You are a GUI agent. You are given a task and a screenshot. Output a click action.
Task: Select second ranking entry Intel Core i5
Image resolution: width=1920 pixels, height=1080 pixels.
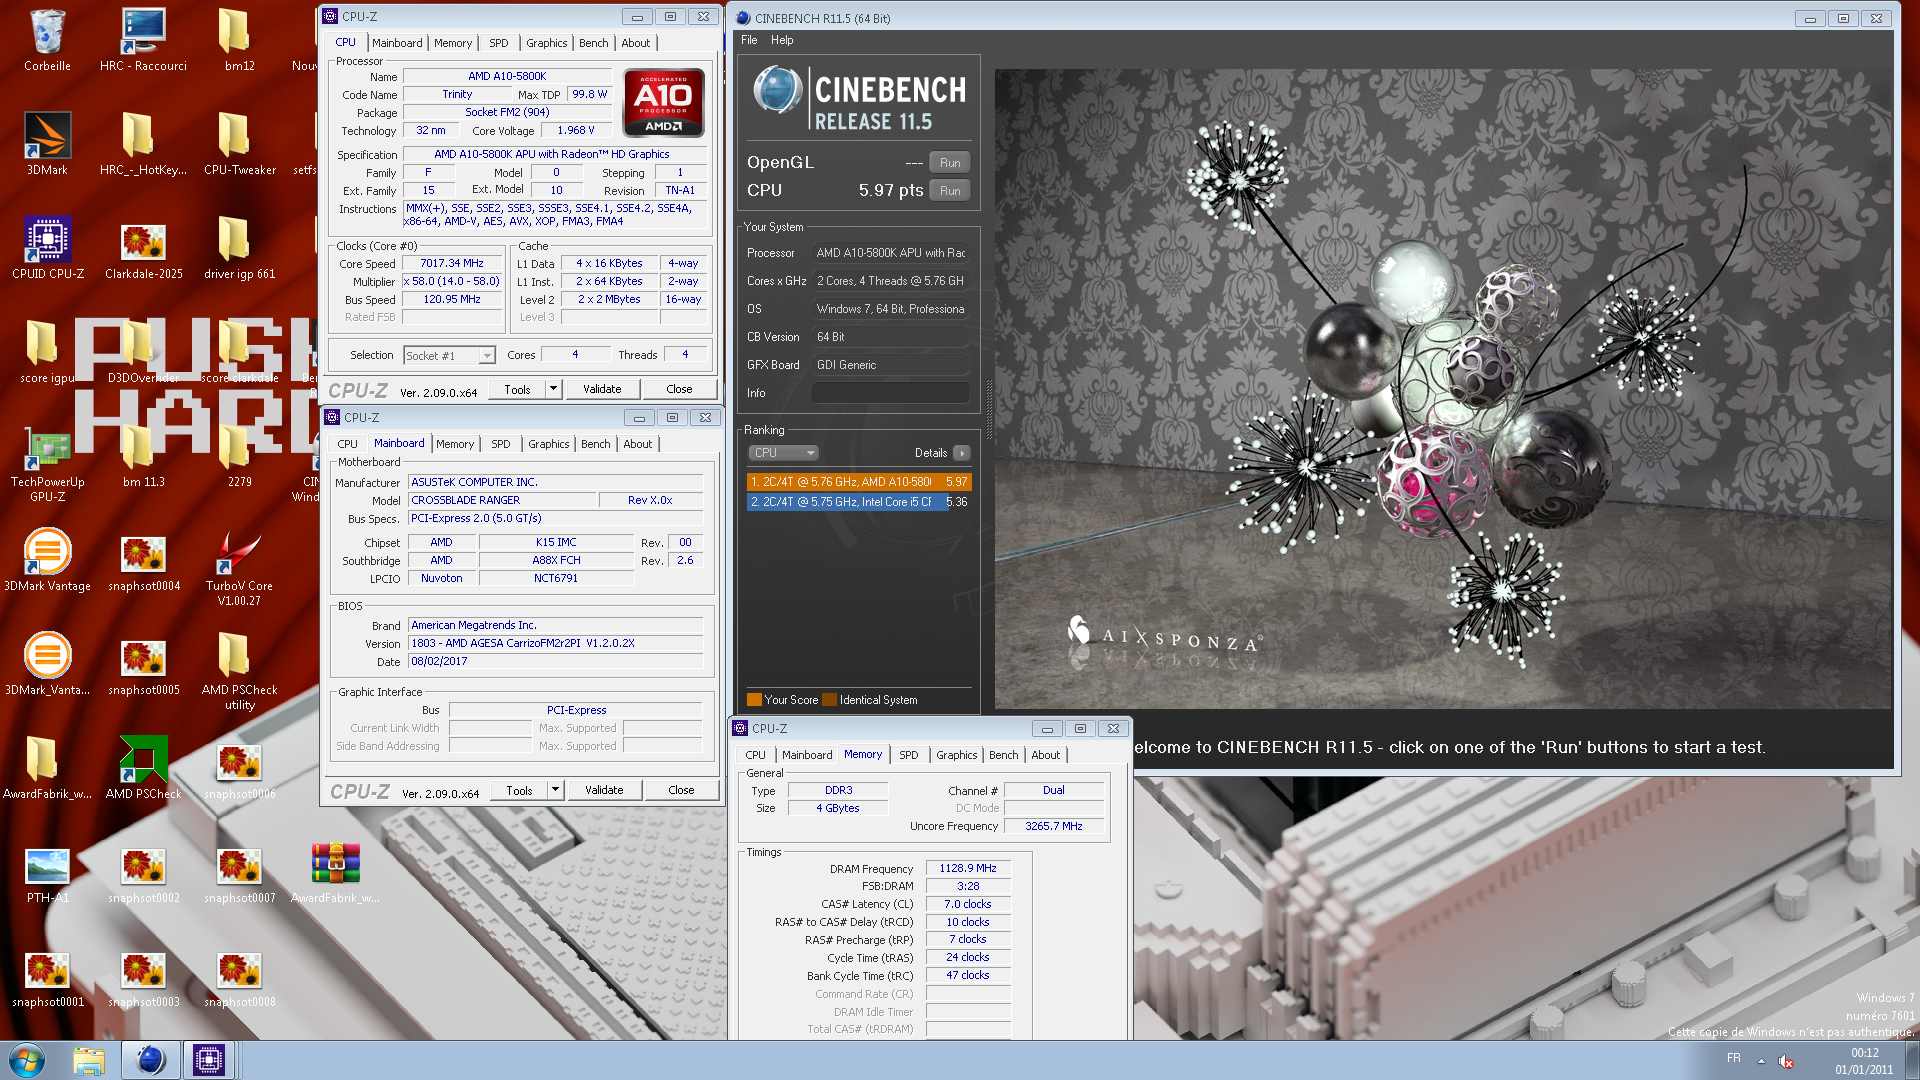click(859, 502)
